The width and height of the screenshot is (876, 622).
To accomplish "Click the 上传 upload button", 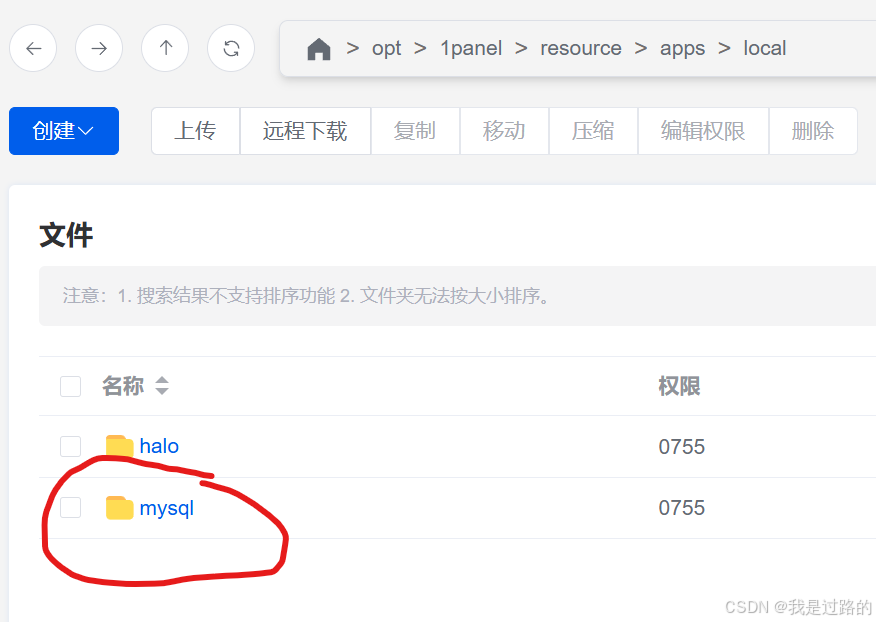I will pyautogui.click(x=196, y=131).
